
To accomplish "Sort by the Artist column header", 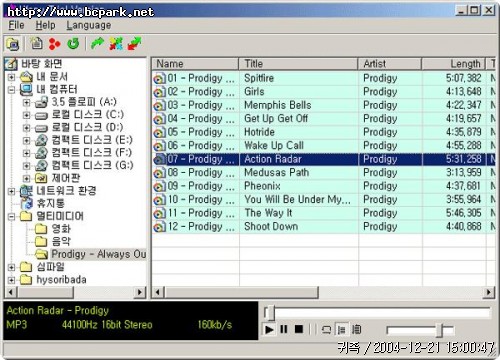I will [x=390, y=64].
